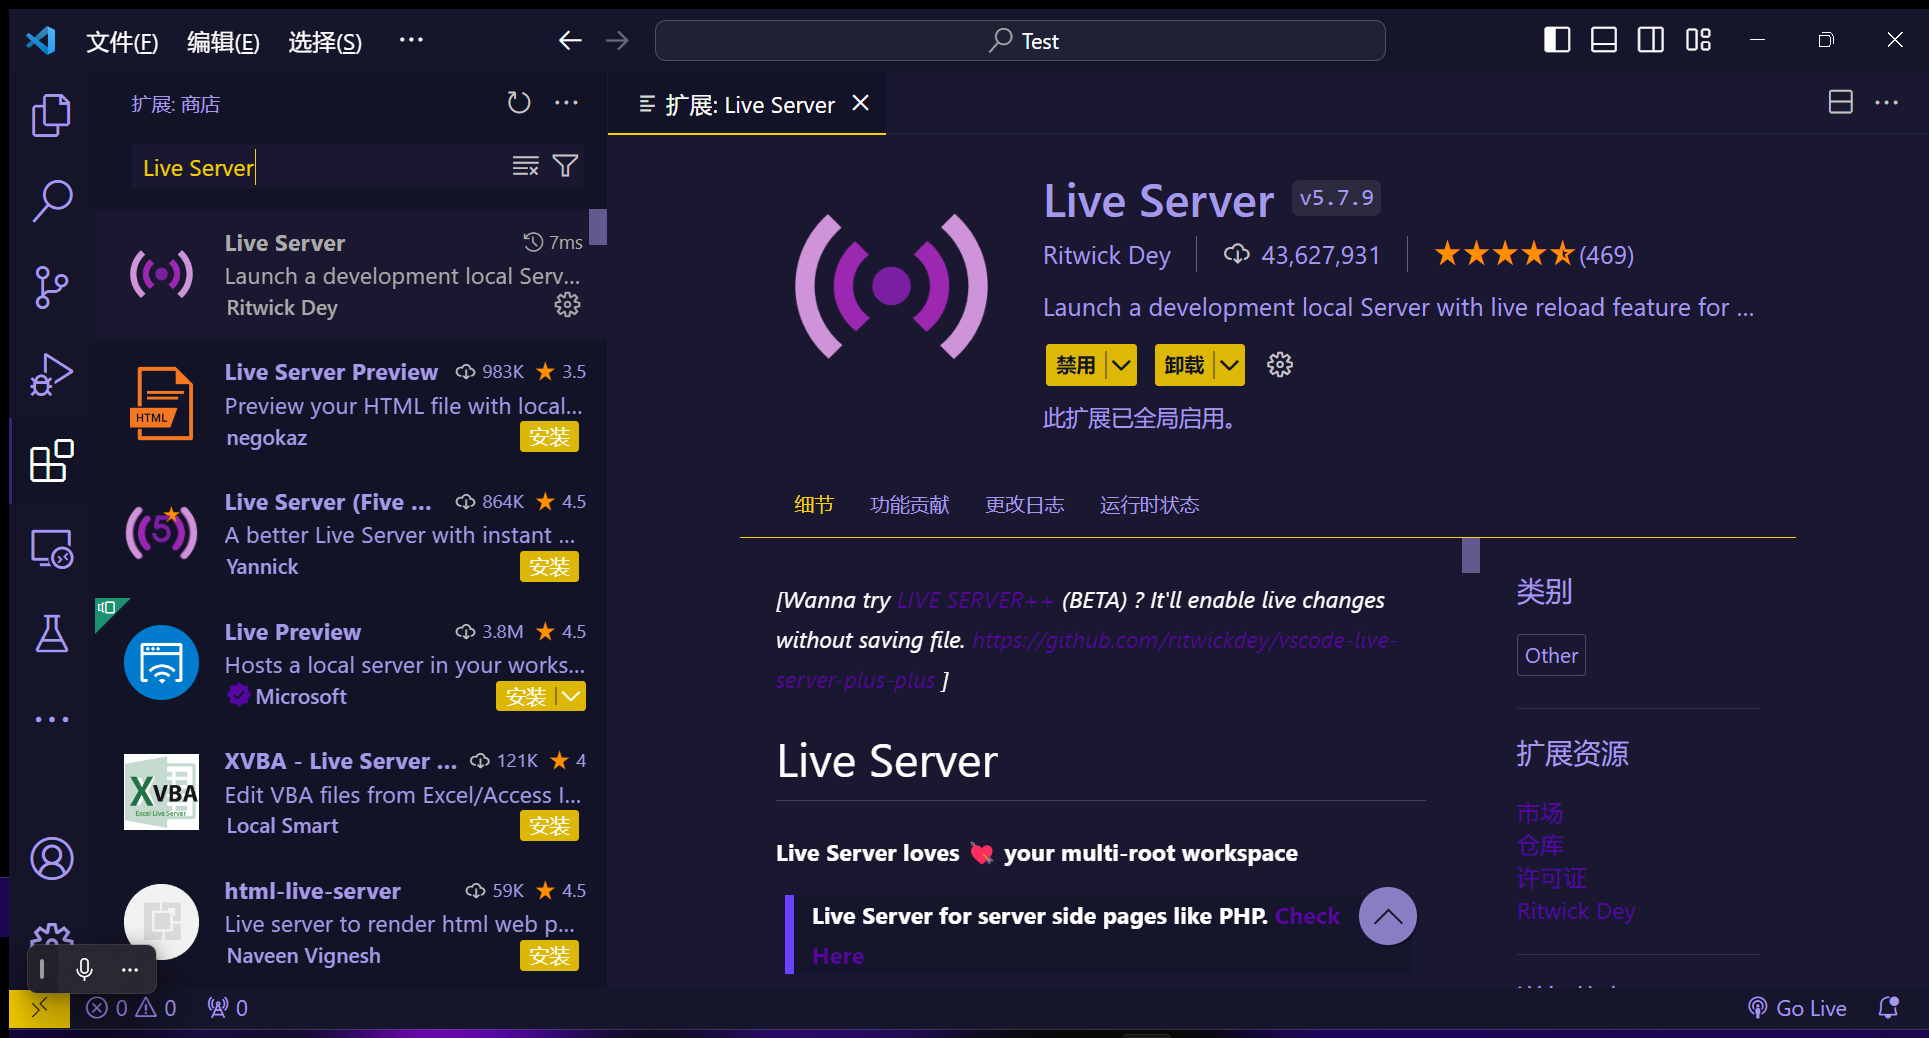Click Go Live in the status bar

(x=1797, y=1008)
